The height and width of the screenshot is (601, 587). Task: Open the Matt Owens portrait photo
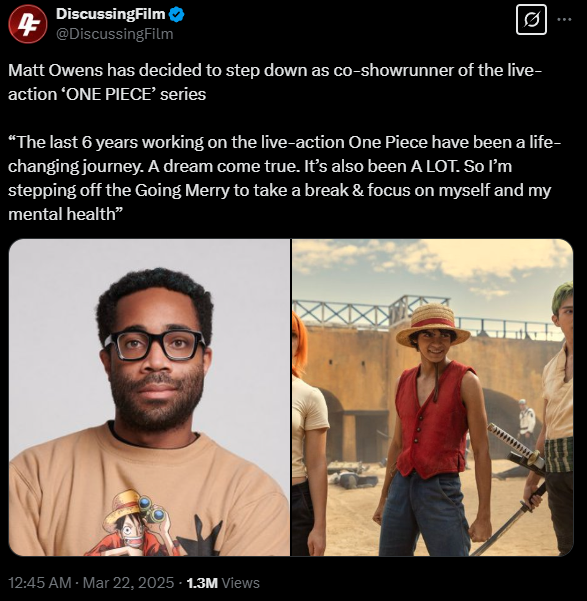pos(149,397)
